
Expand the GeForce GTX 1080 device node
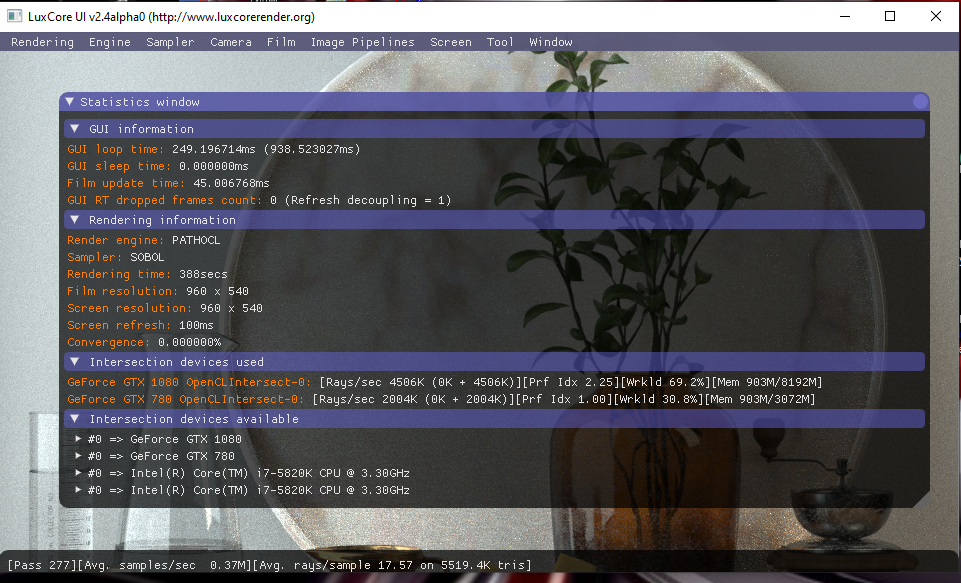(x=79, y=439)
